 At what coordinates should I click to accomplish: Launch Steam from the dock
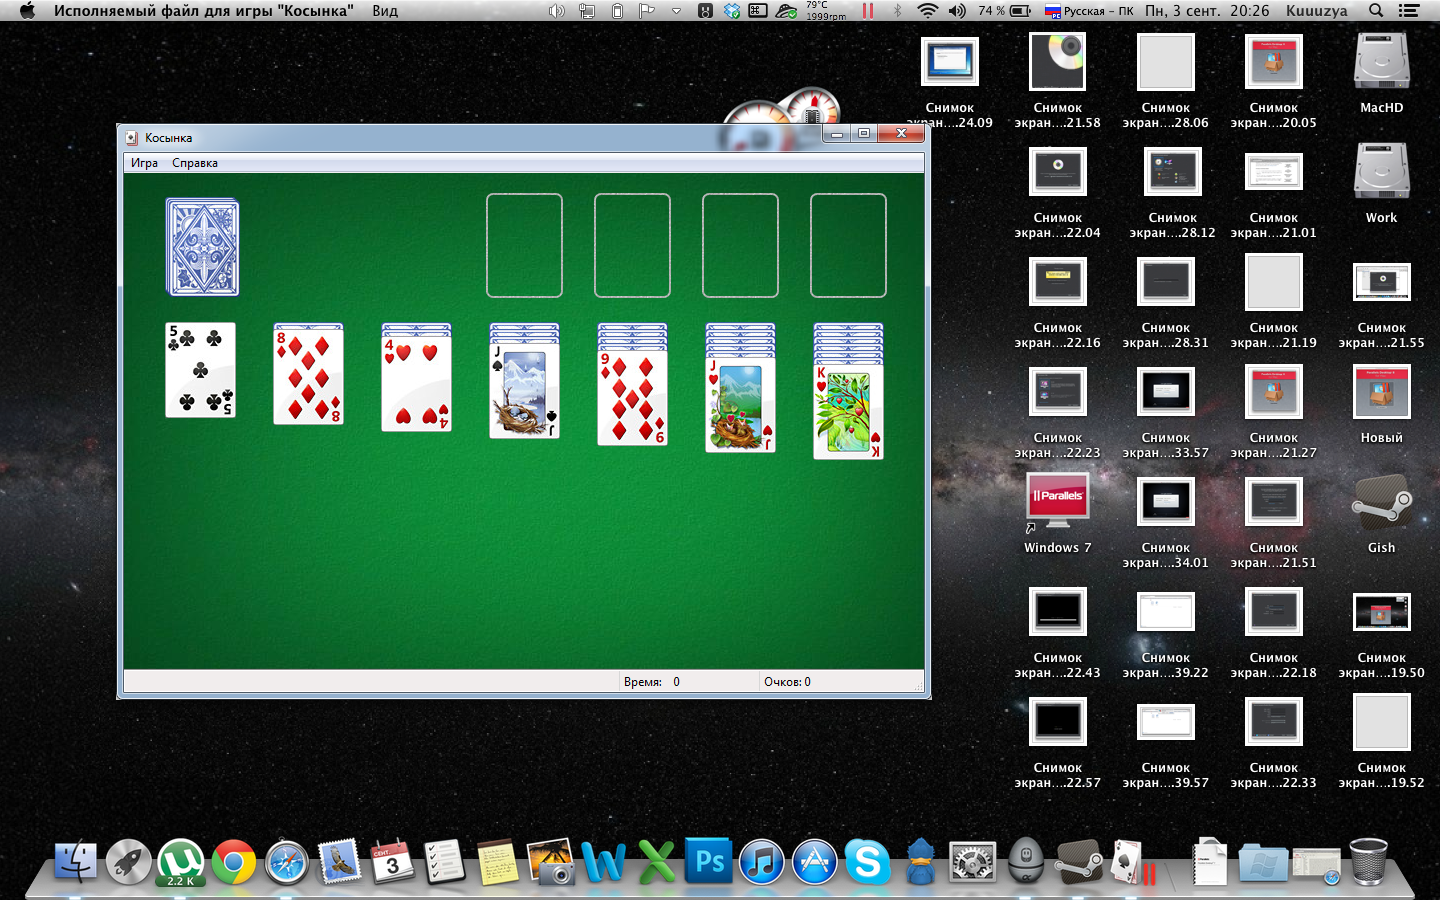click(1078, 862)
